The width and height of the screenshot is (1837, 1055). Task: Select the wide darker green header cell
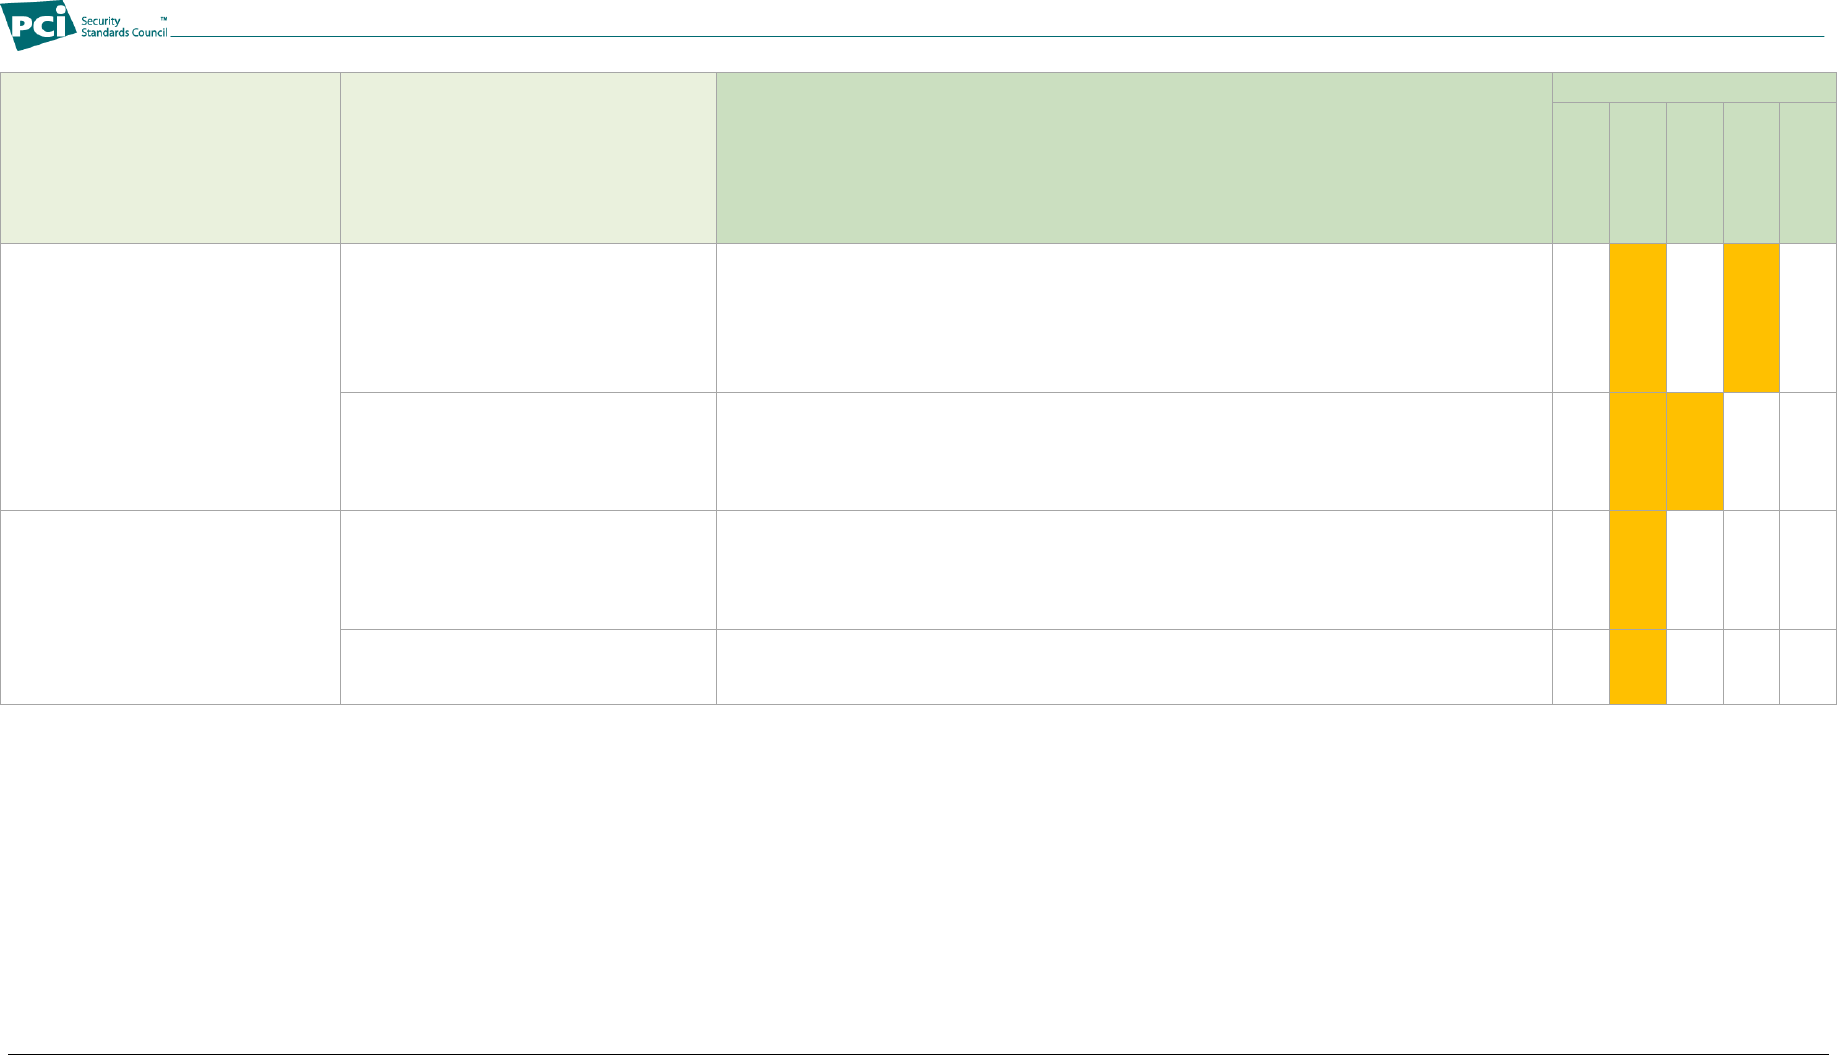1134,158
